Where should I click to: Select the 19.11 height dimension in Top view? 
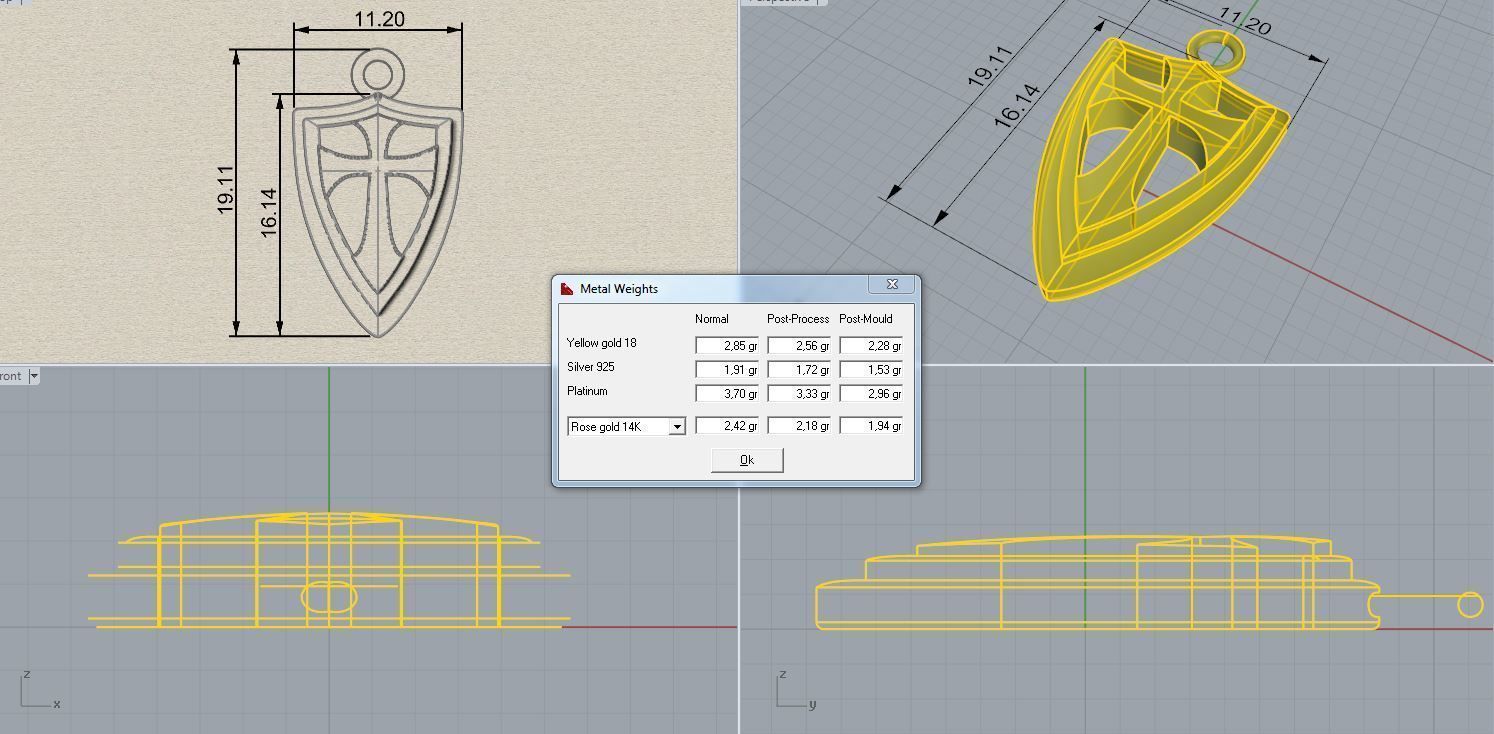225,188
